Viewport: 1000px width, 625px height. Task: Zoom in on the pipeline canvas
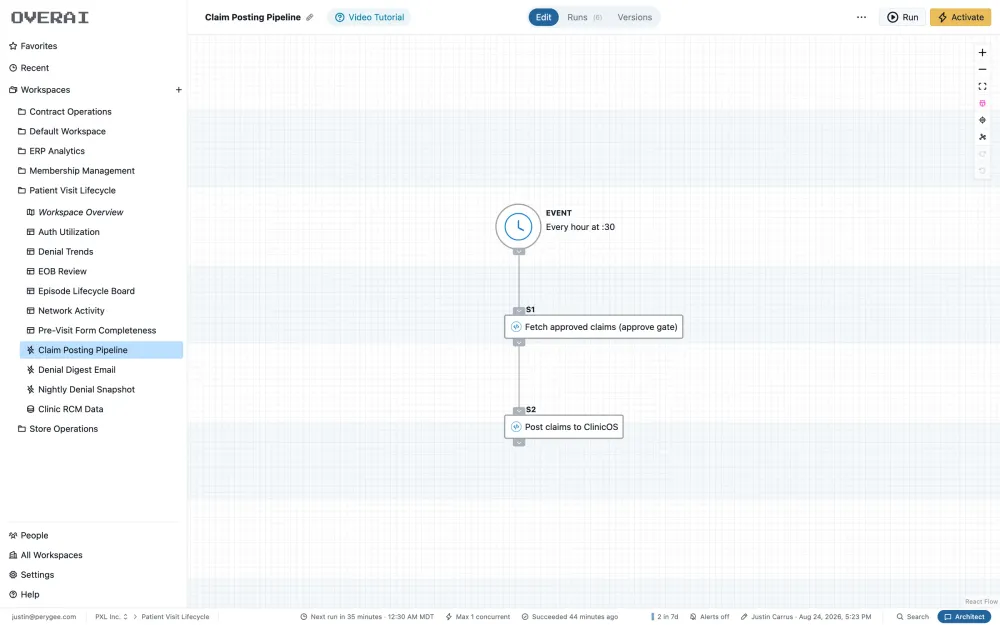pos(982,53)
